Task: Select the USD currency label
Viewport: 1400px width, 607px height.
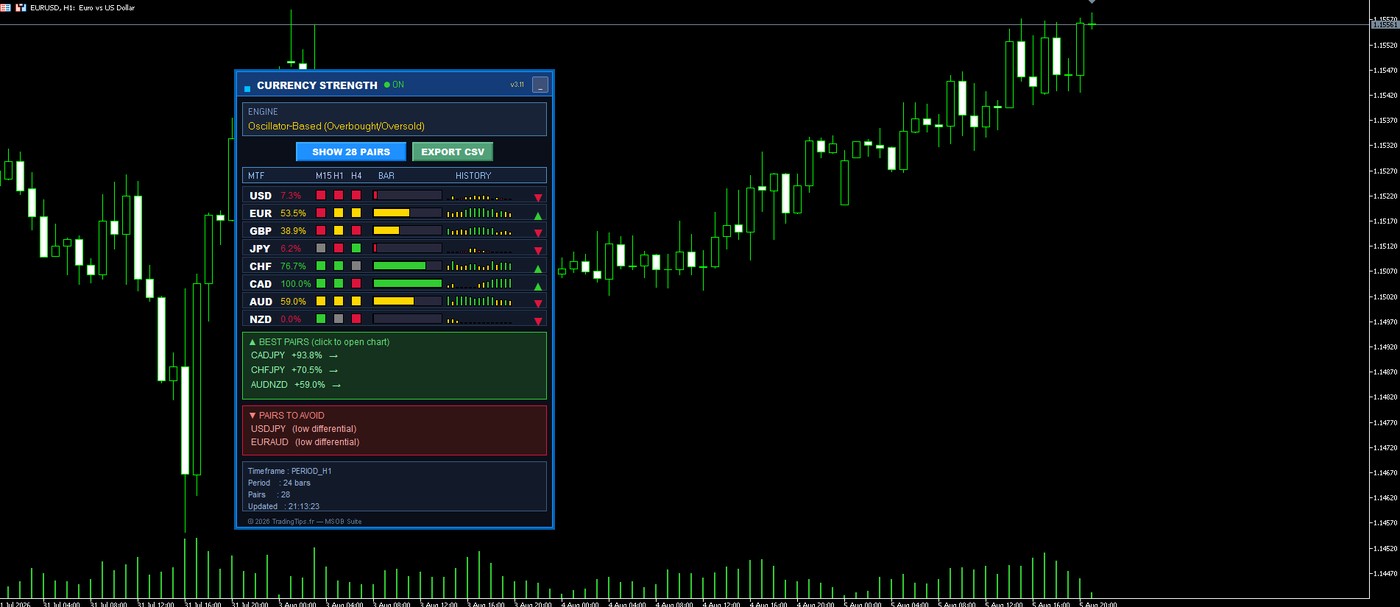Action: (x=261, y=196)
